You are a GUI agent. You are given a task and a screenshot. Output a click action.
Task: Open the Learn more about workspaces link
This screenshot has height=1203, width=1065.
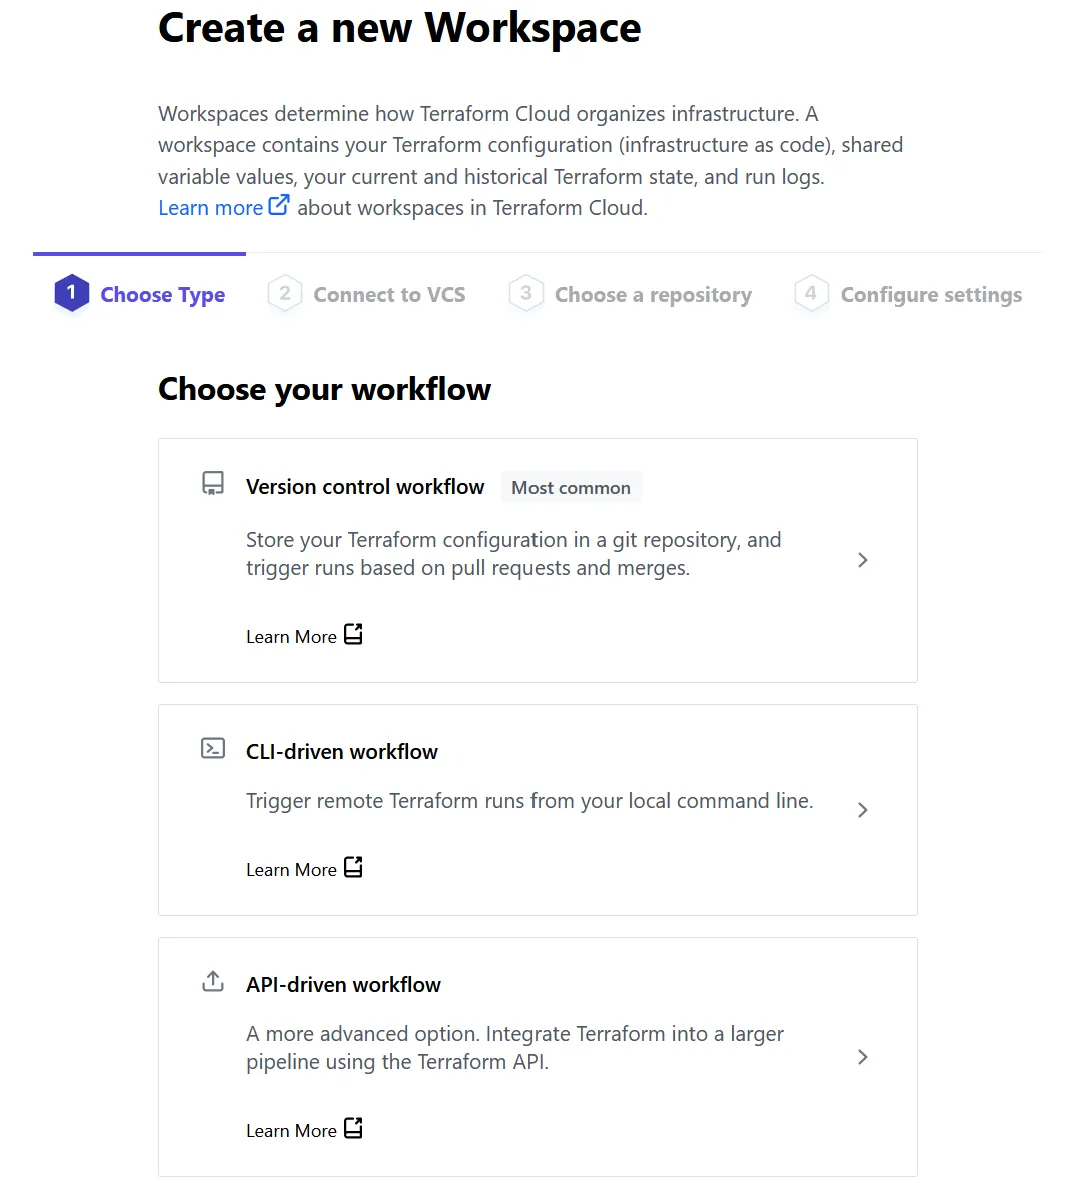210,207
